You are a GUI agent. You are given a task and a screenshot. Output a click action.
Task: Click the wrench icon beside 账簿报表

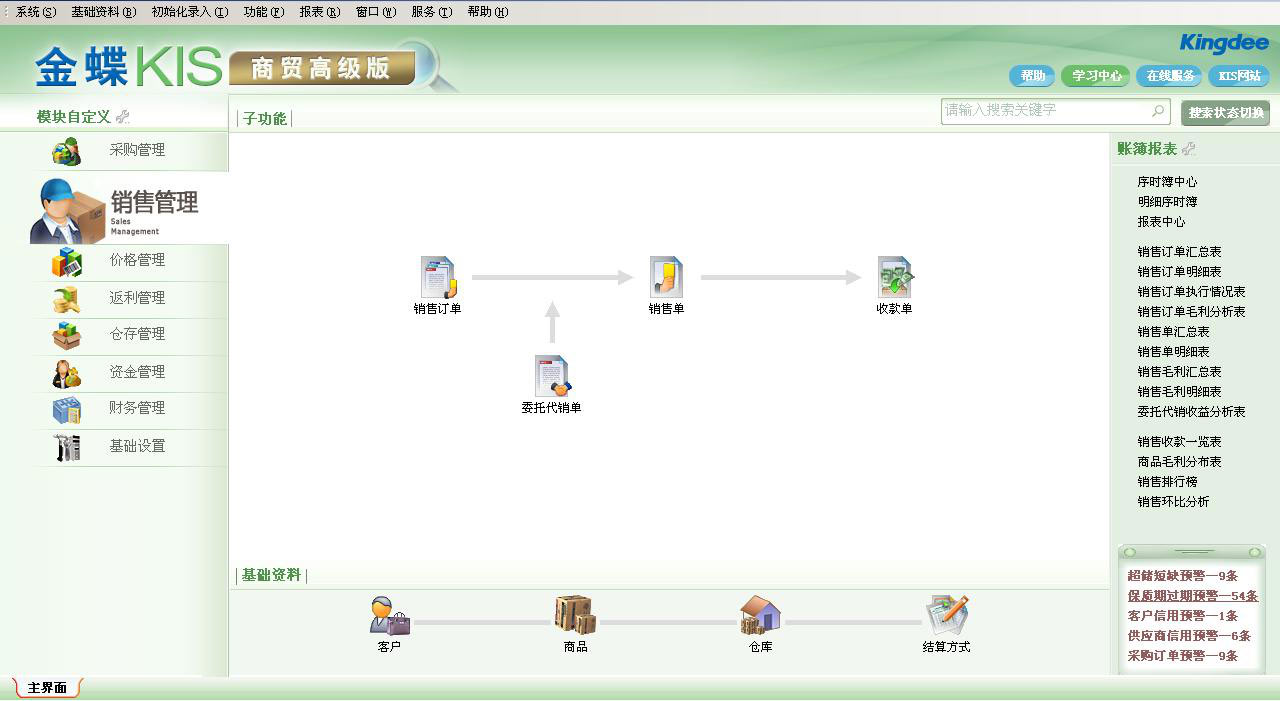click(1188, 149)
